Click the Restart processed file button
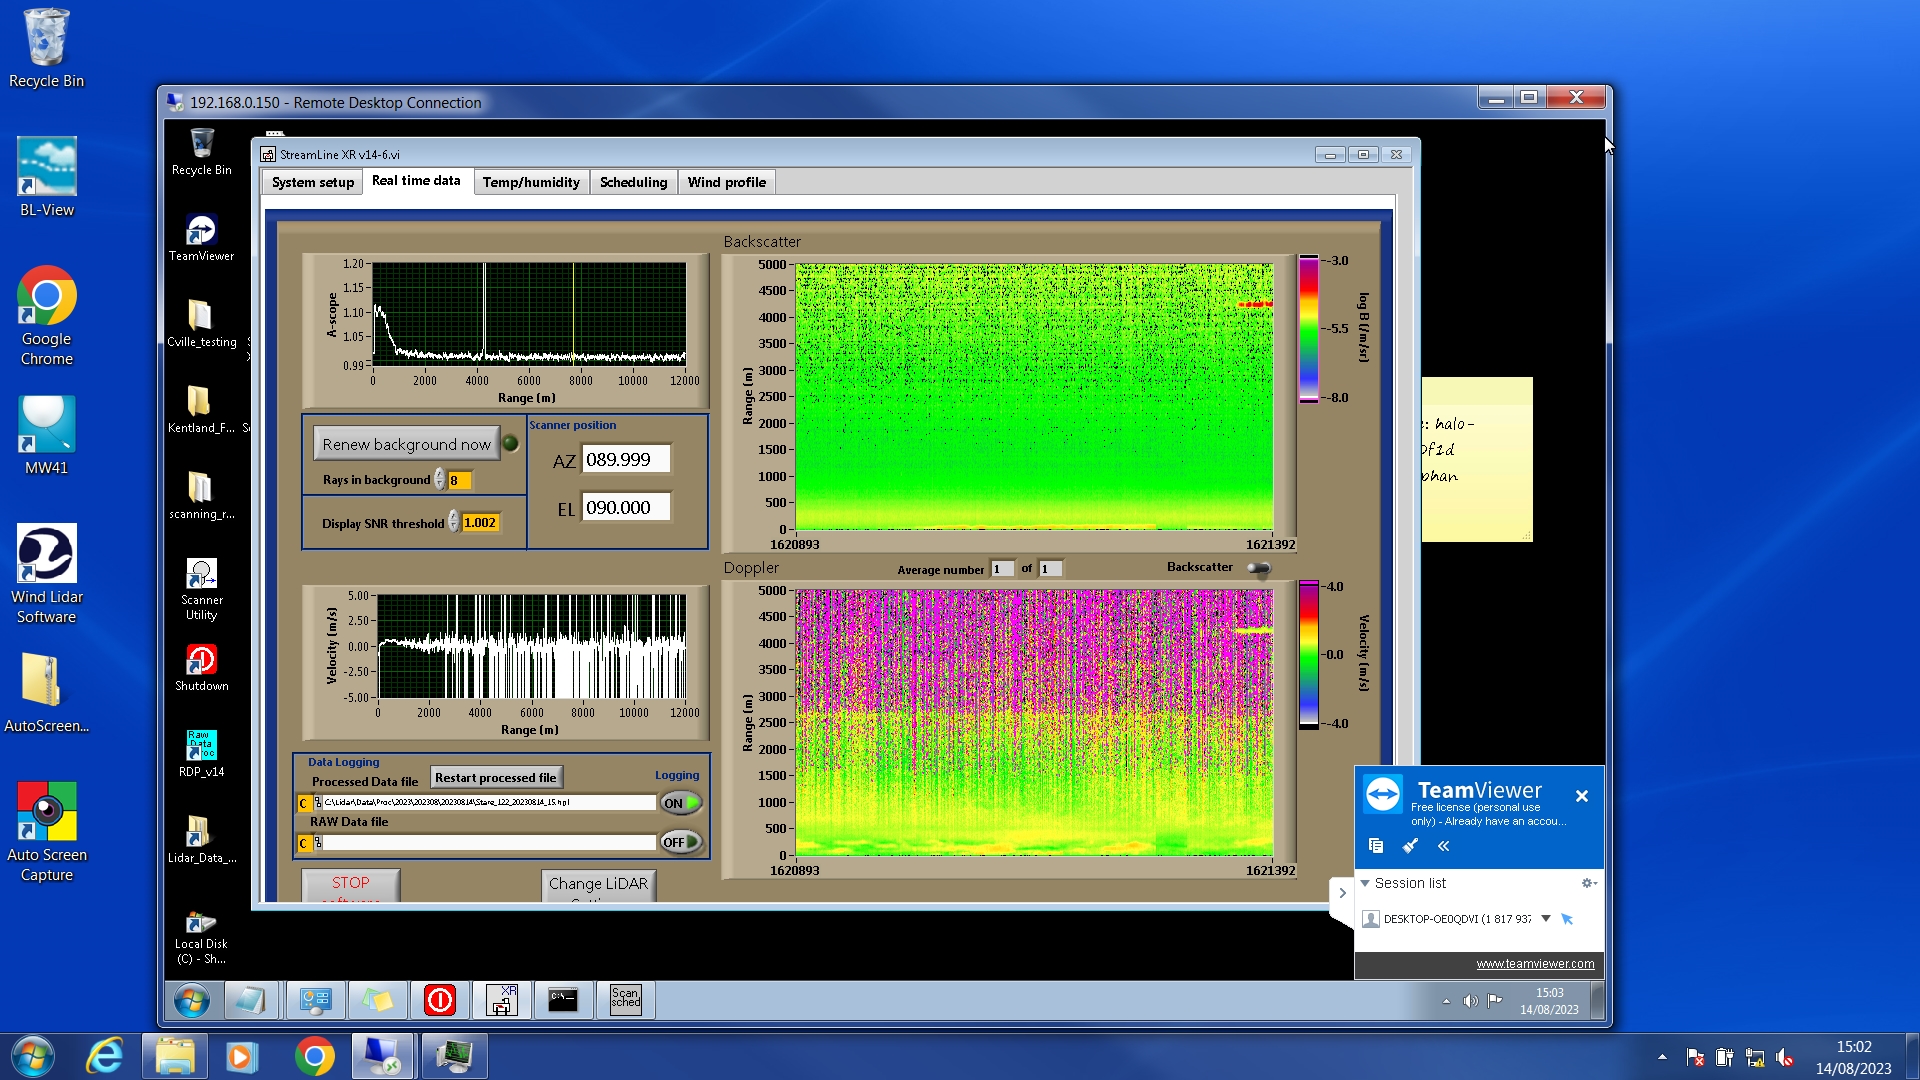This screenshot has height=1080, width=1920. click(x=495, y=777)
